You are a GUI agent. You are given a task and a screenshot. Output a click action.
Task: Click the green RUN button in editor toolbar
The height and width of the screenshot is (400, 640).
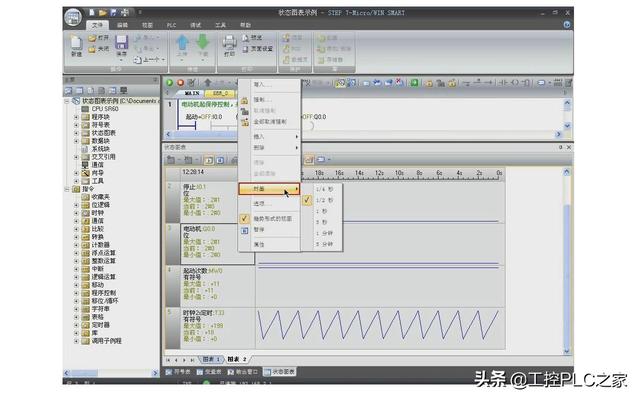(169, 83)
